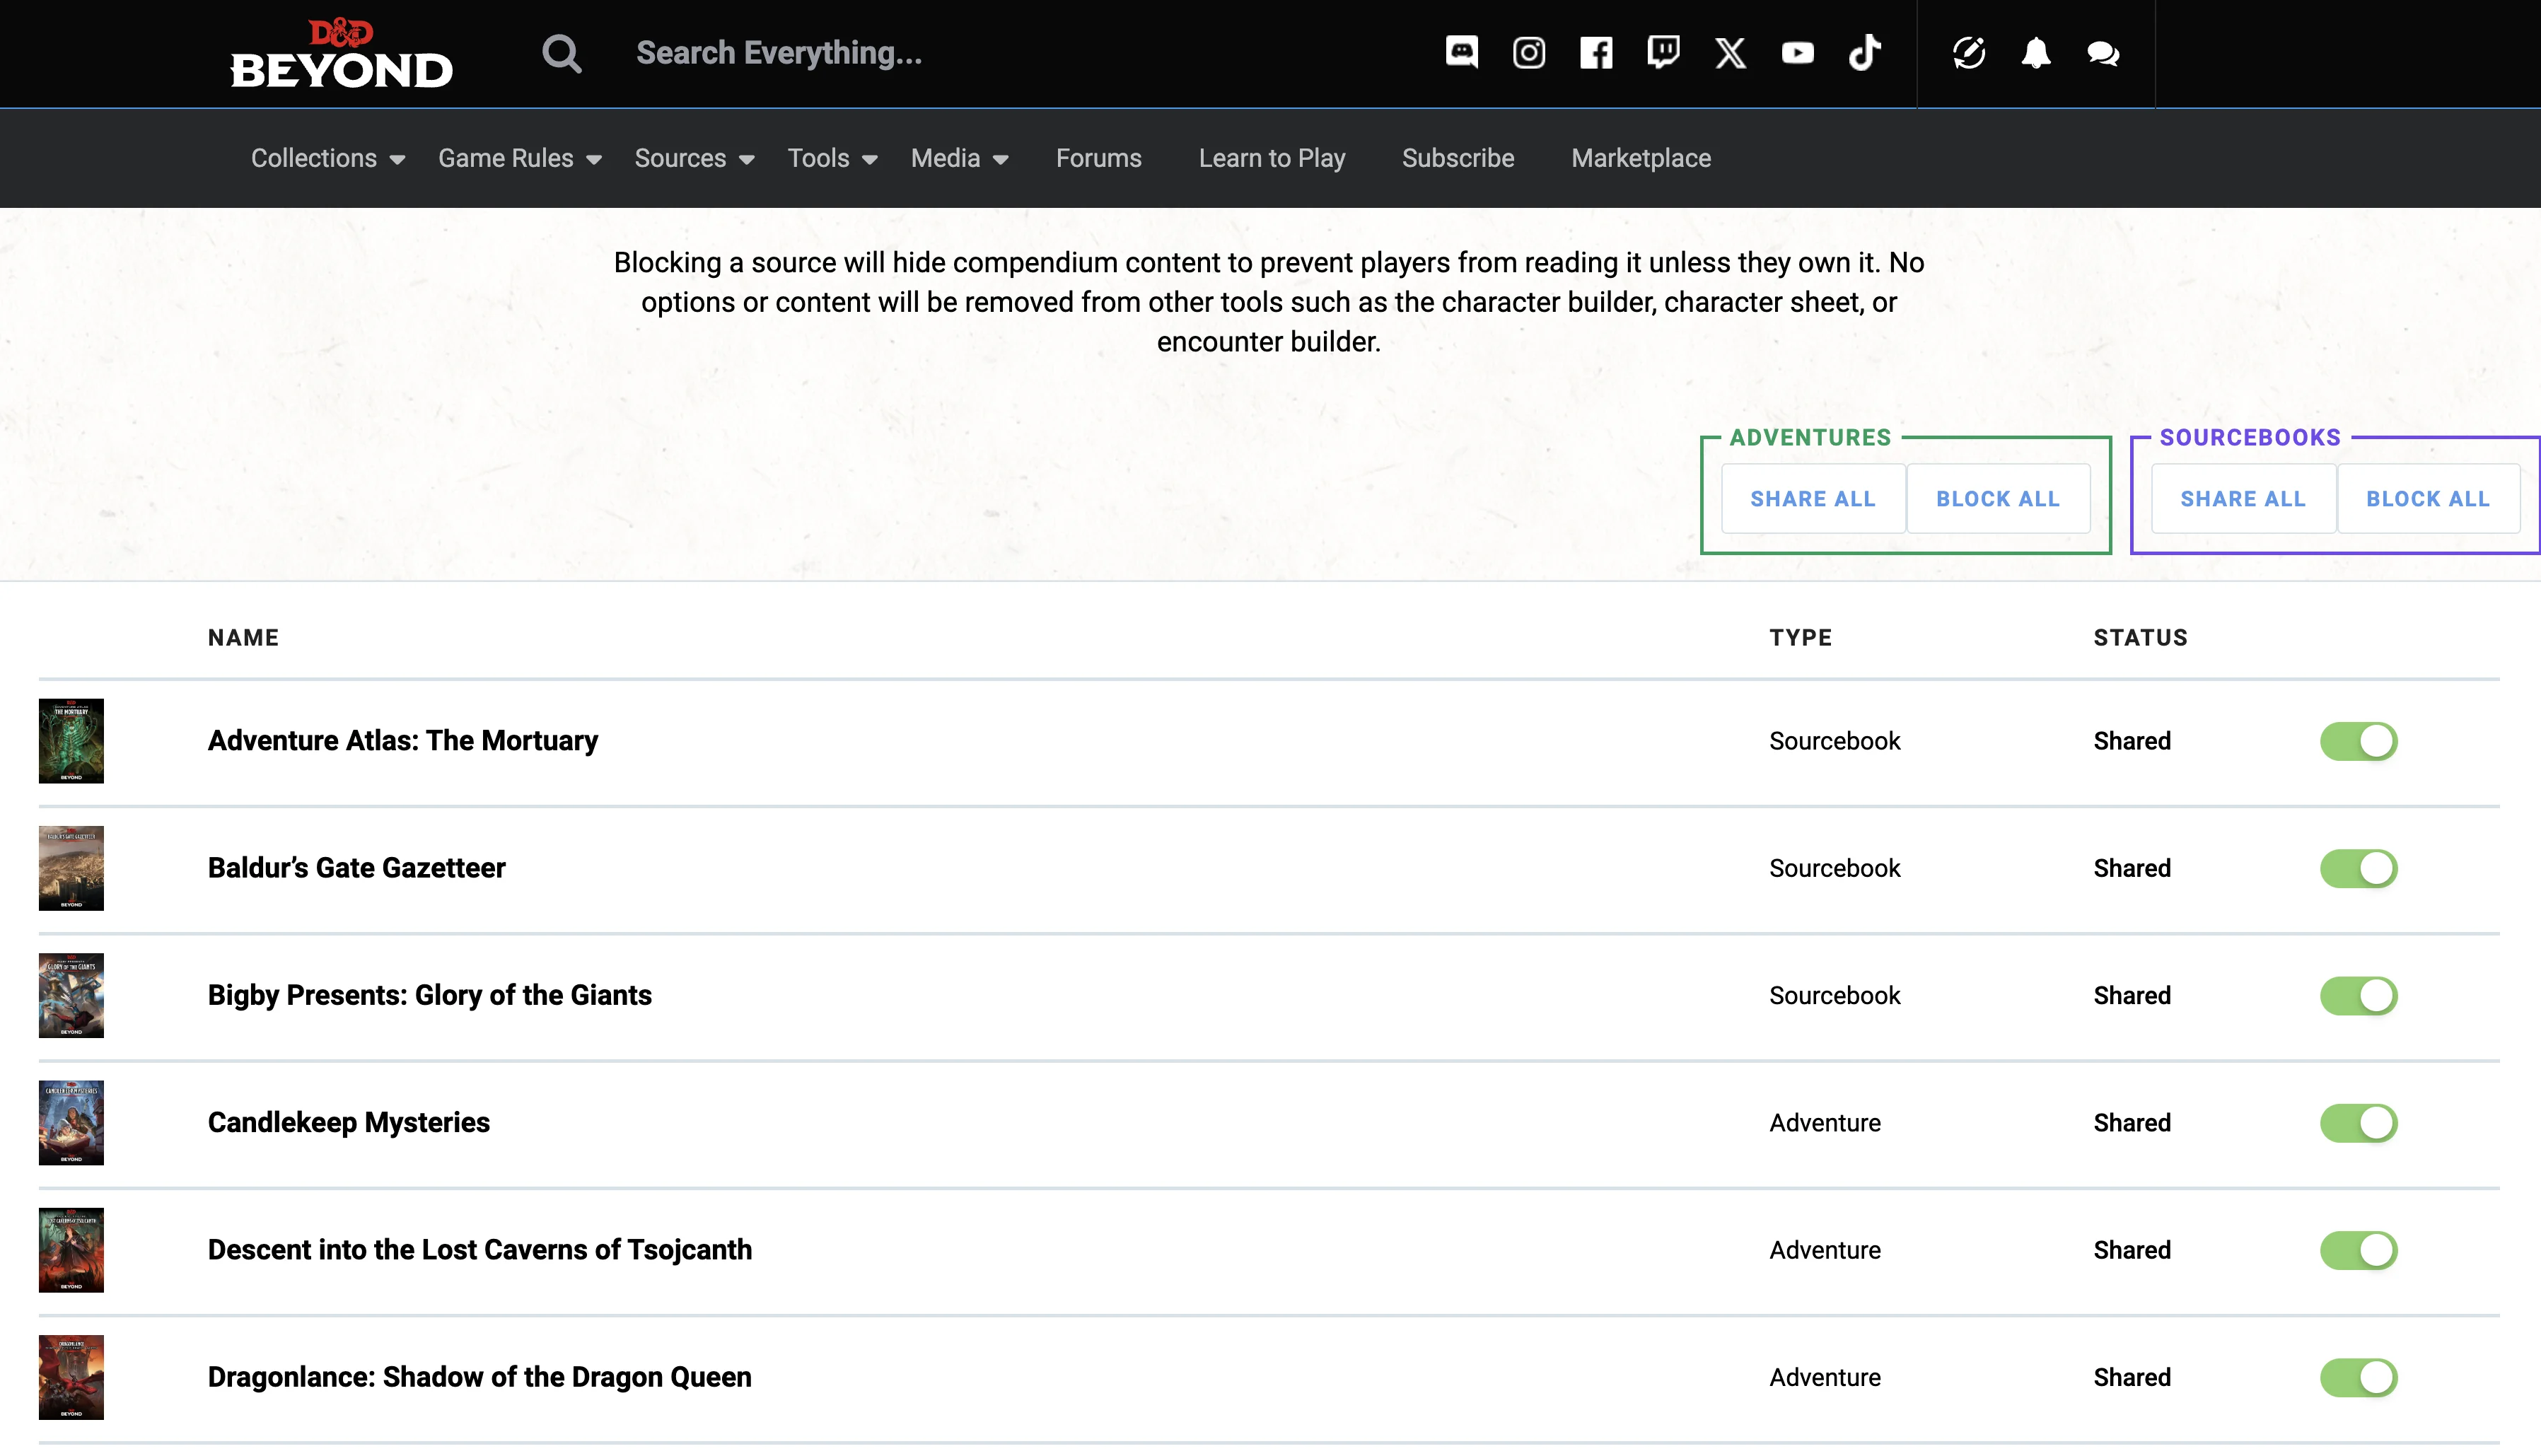
Task: Click the Adventure type in Candlekeep Mysteries row
Action: pyautogui.click(x=1824, y=1122)
